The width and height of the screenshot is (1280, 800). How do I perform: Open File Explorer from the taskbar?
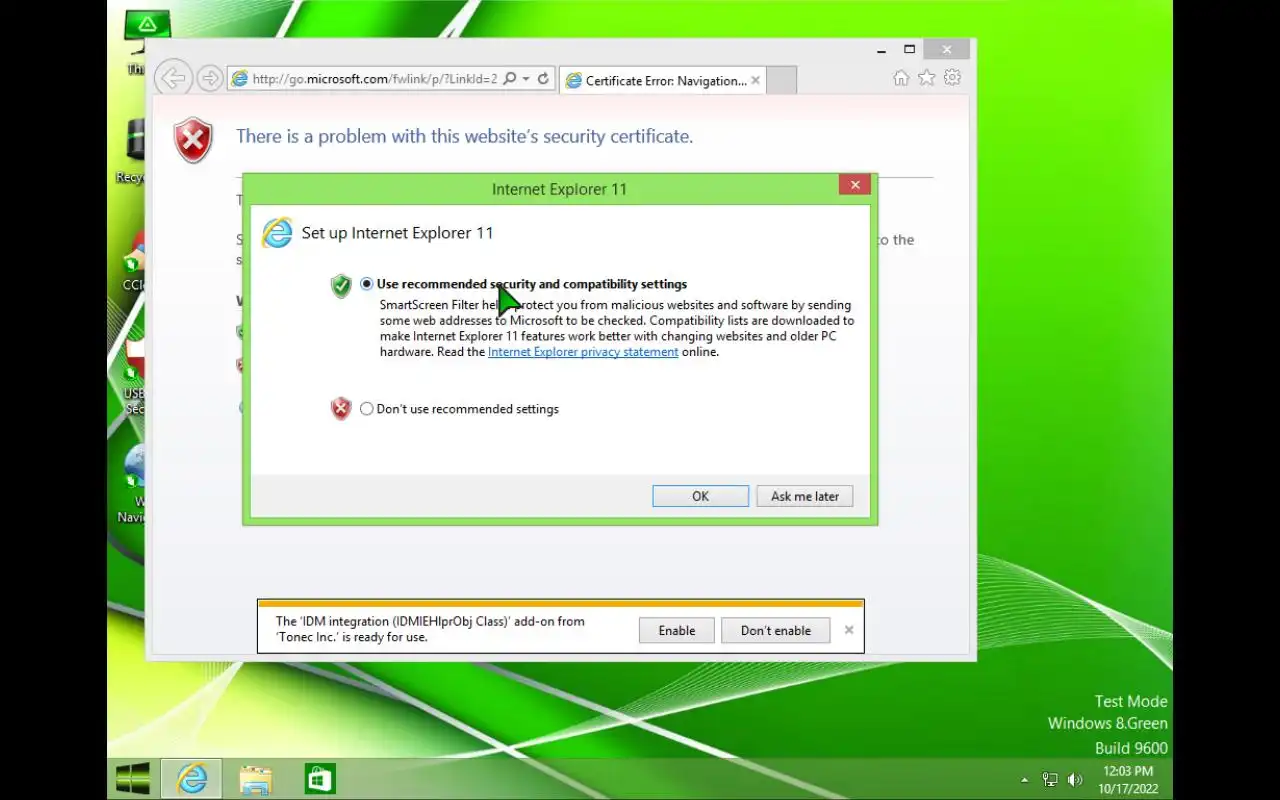[x=256, y=779]
